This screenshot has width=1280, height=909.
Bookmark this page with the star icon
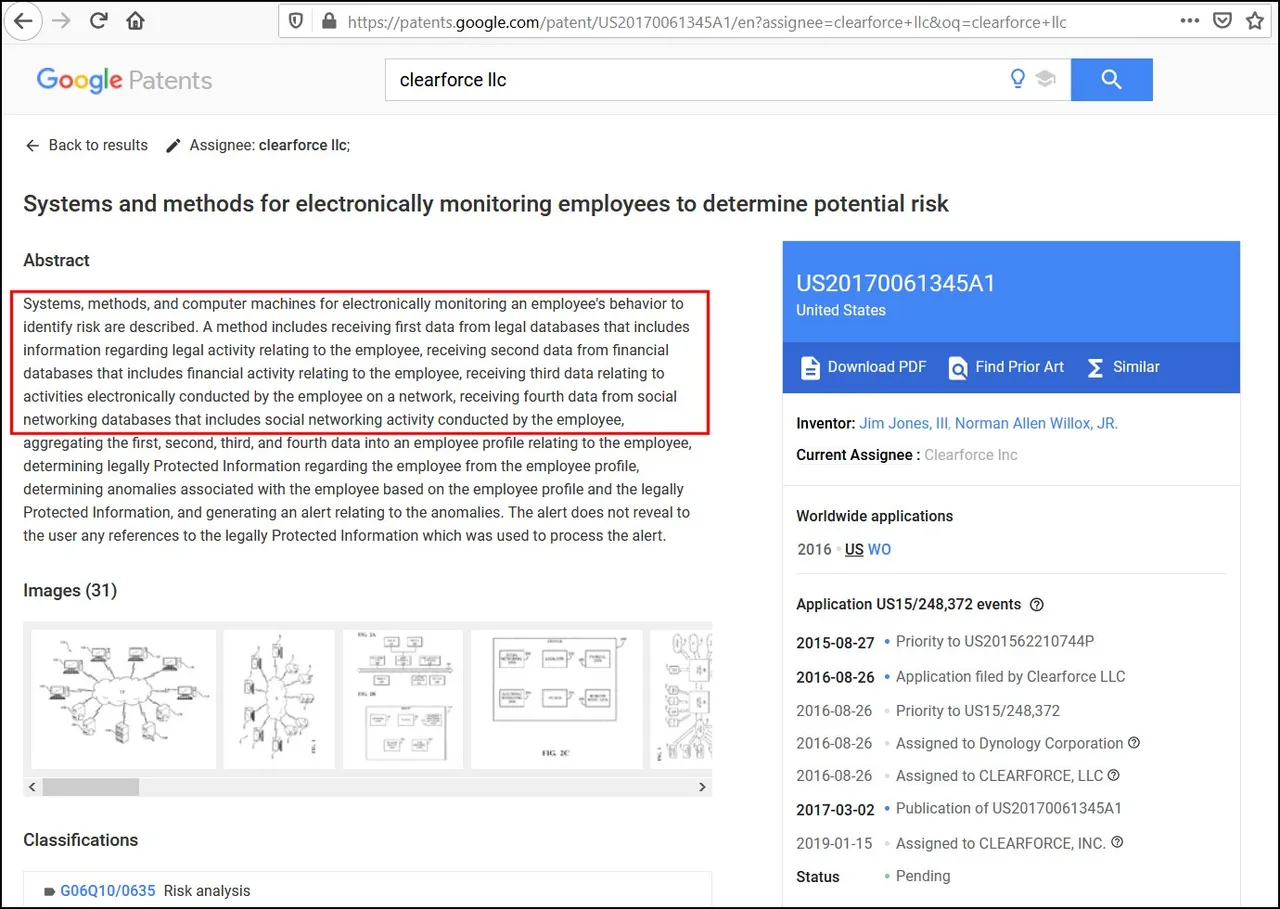1255,21
